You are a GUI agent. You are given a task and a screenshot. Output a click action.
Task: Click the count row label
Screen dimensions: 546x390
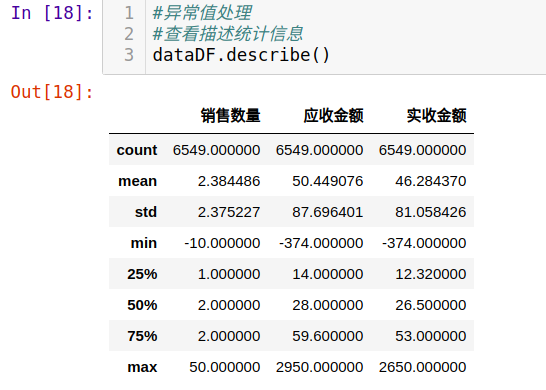(x=137, y=150)
